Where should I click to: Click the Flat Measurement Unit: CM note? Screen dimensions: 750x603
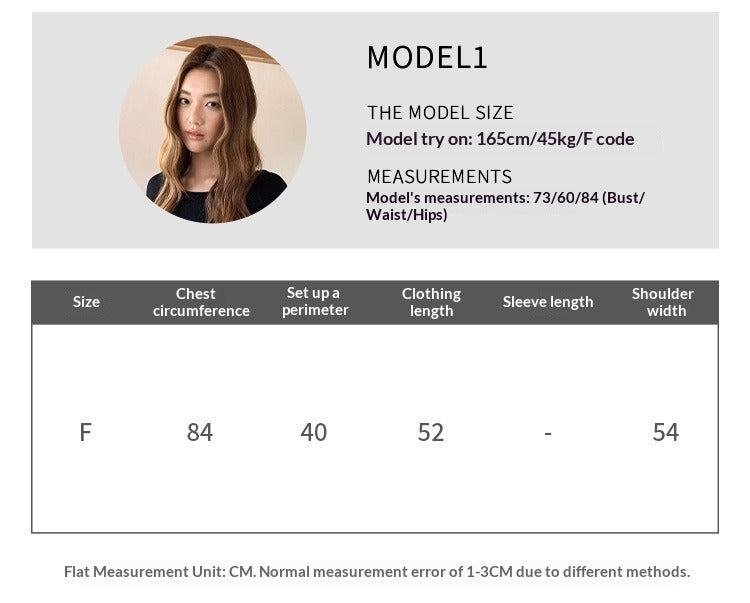click(x=158, y=572)
